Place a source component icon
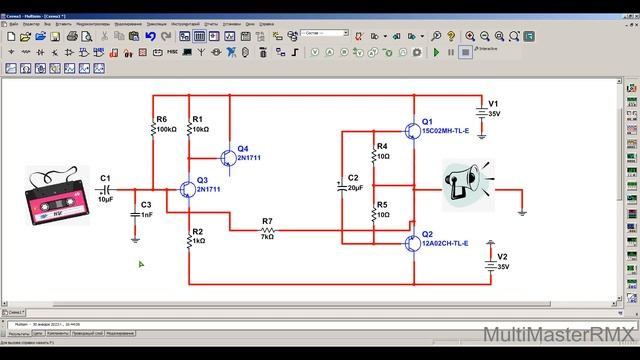Viewport: 640px width, 360px height. pos(11,52)
